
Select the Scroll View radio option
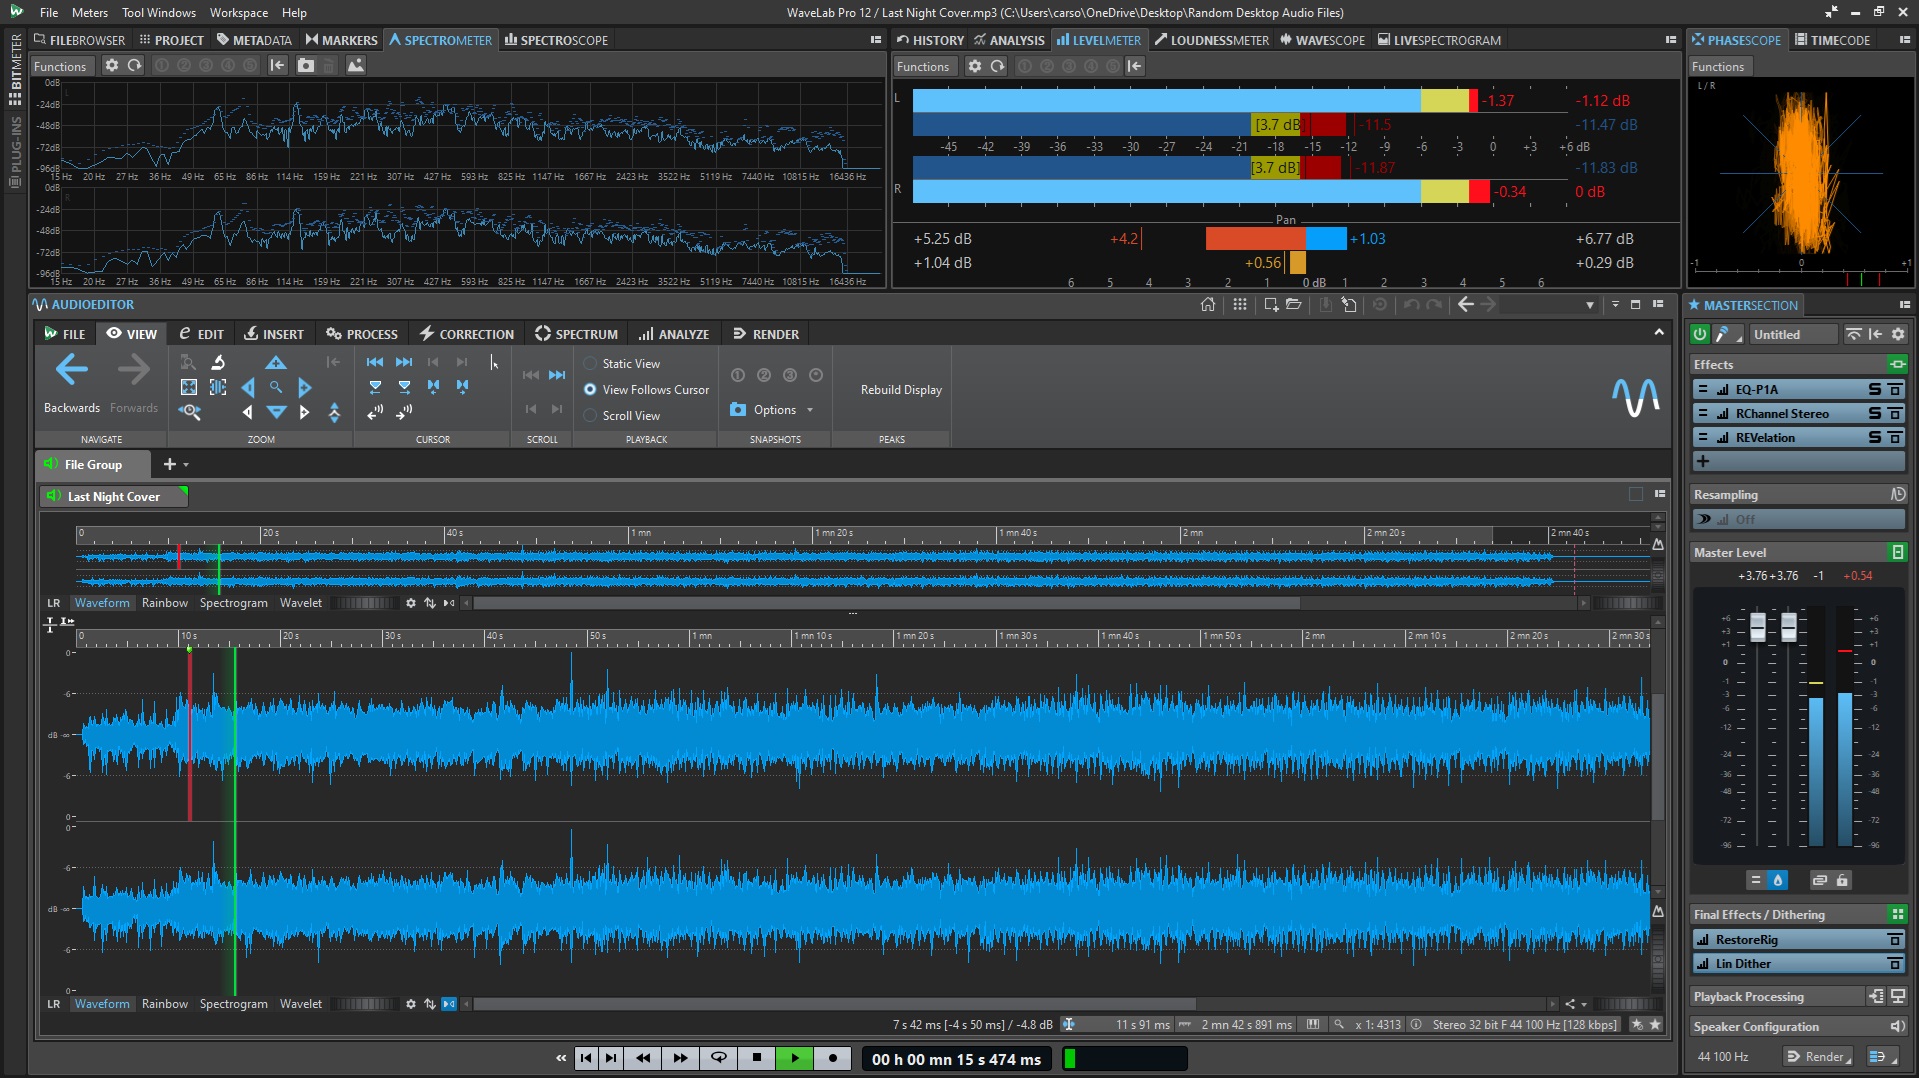pos(591,416)
